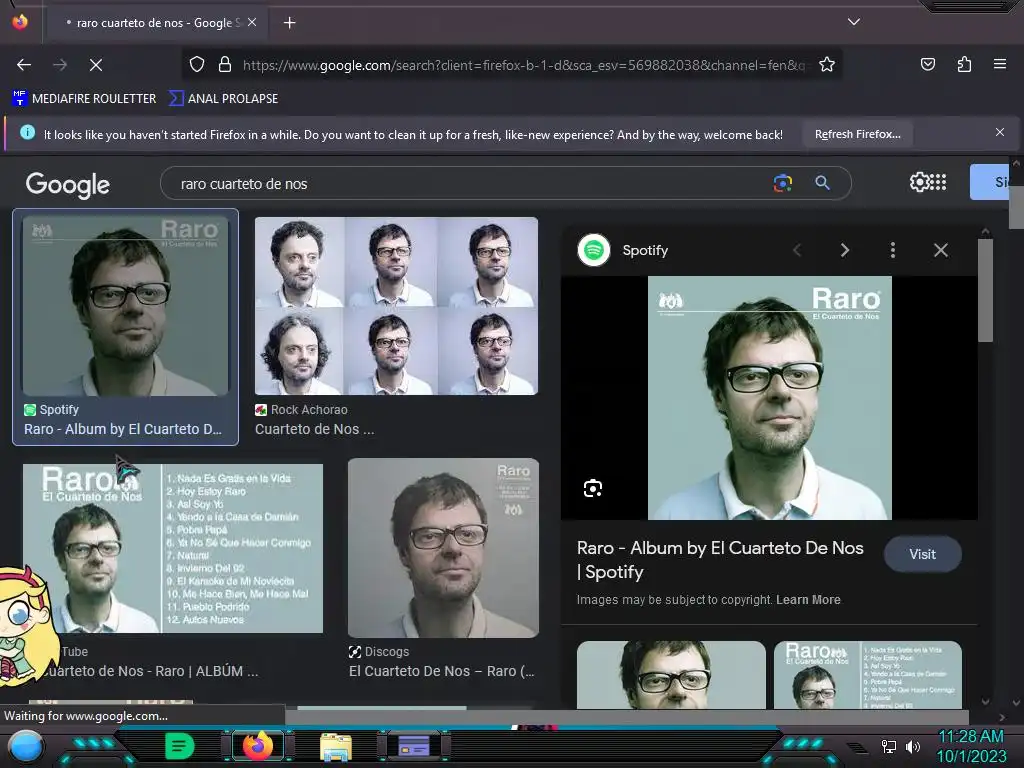
Task: Show site security padlock info
Action: coord(225,65)
